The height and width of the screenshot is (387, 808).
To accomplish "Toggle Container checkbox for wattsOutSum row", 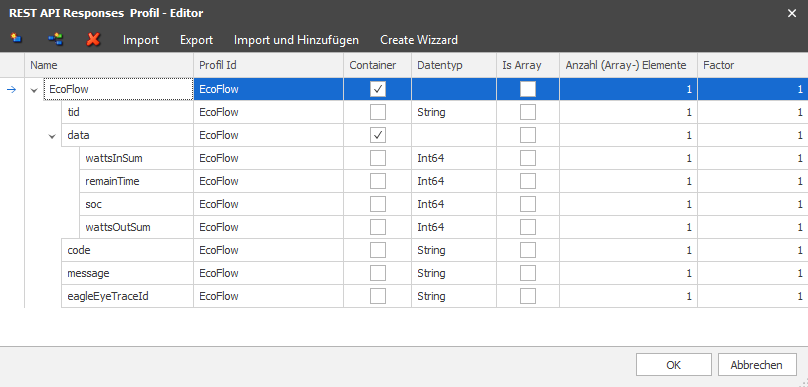I will tap(378, 227).
